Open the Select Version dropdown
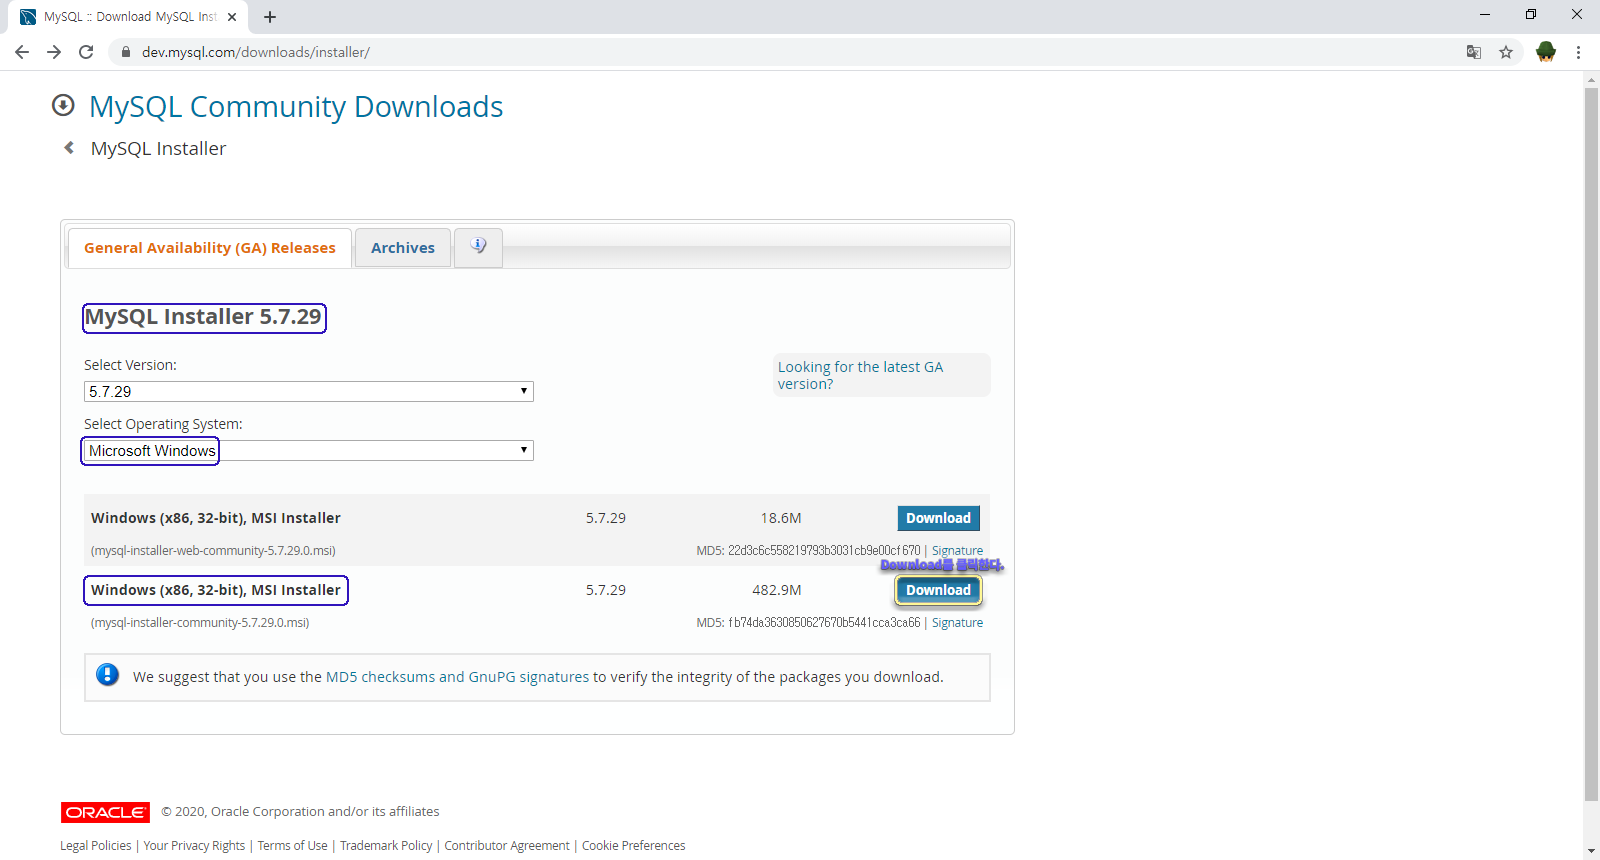 [308, 391]
